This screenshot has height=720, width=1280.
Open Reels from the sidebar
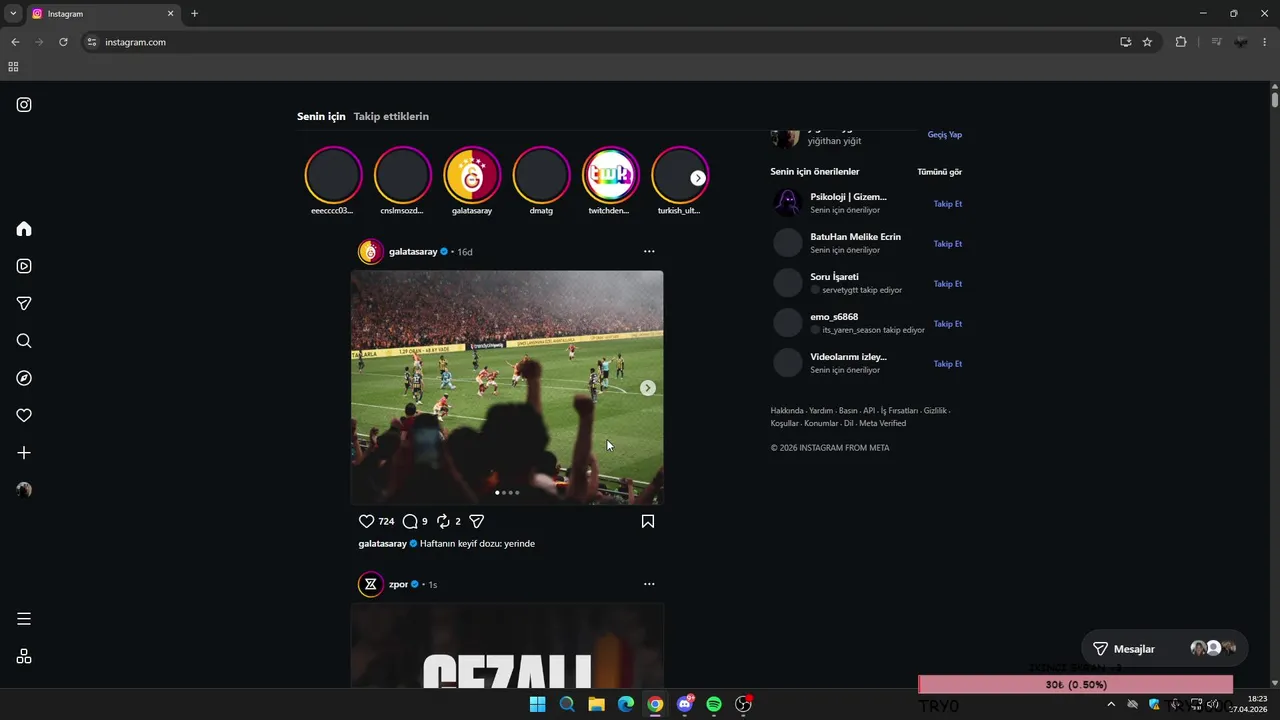pyautogui.click(x=24, y=266)
